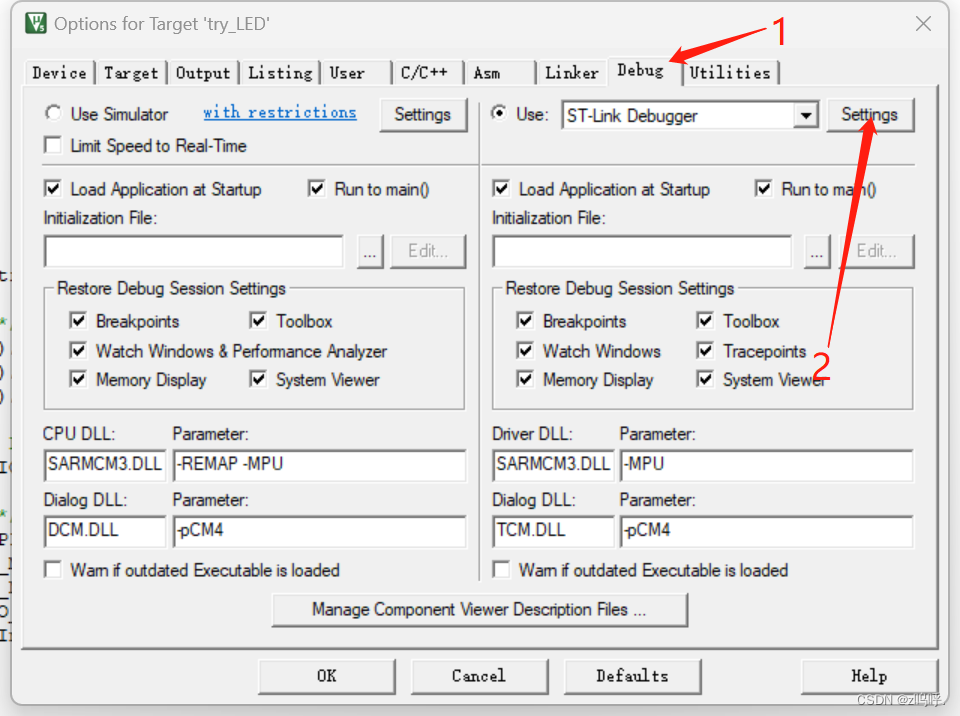Open the Utilities tab
The height and width of the screenshot is (716, 960).
click(x=730, y=73)
